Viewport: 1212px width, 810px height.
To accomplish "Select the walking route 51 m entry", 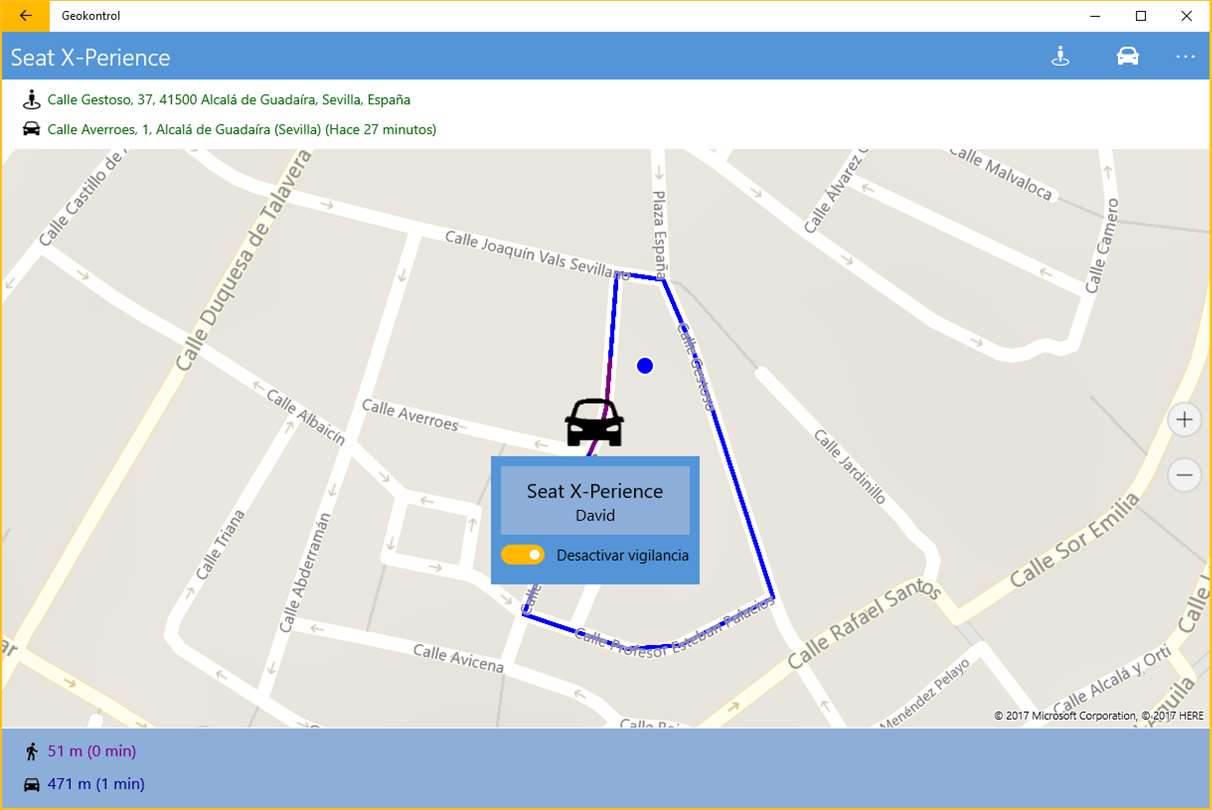I will (x=92, y=751).
